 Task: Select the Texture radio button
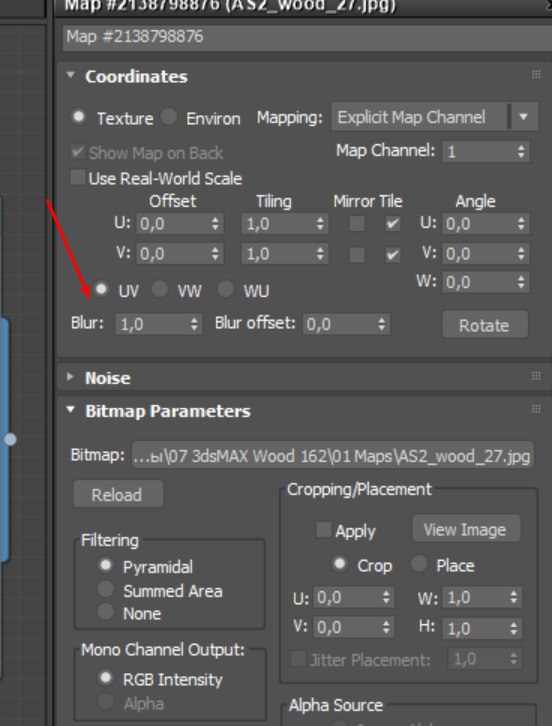point(79,116)
